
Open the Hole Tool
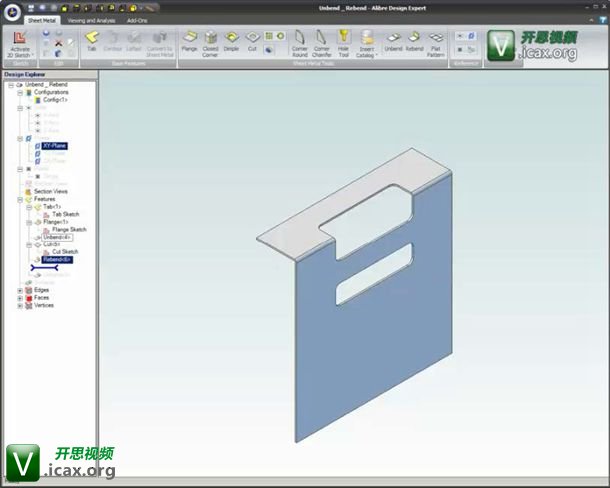coord(344,42)
